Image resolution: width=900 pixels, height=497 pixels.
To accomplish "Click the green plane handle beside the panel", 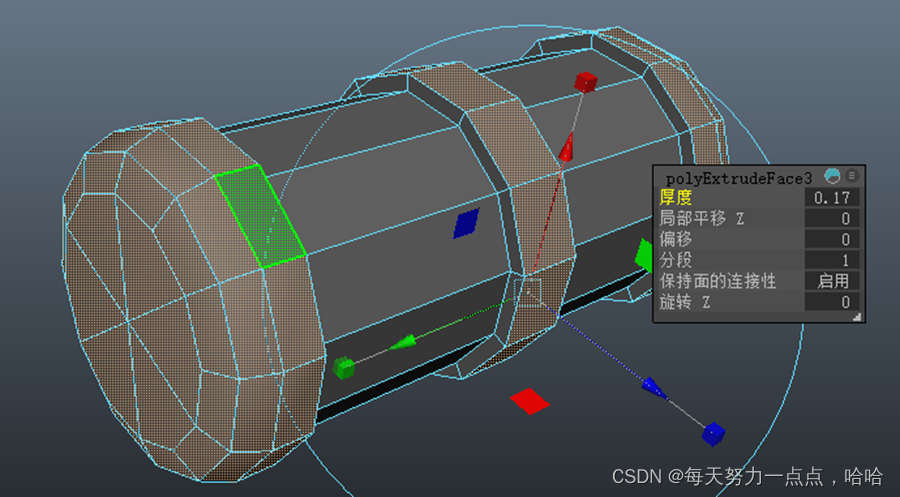I will click(x=644, y=255).
